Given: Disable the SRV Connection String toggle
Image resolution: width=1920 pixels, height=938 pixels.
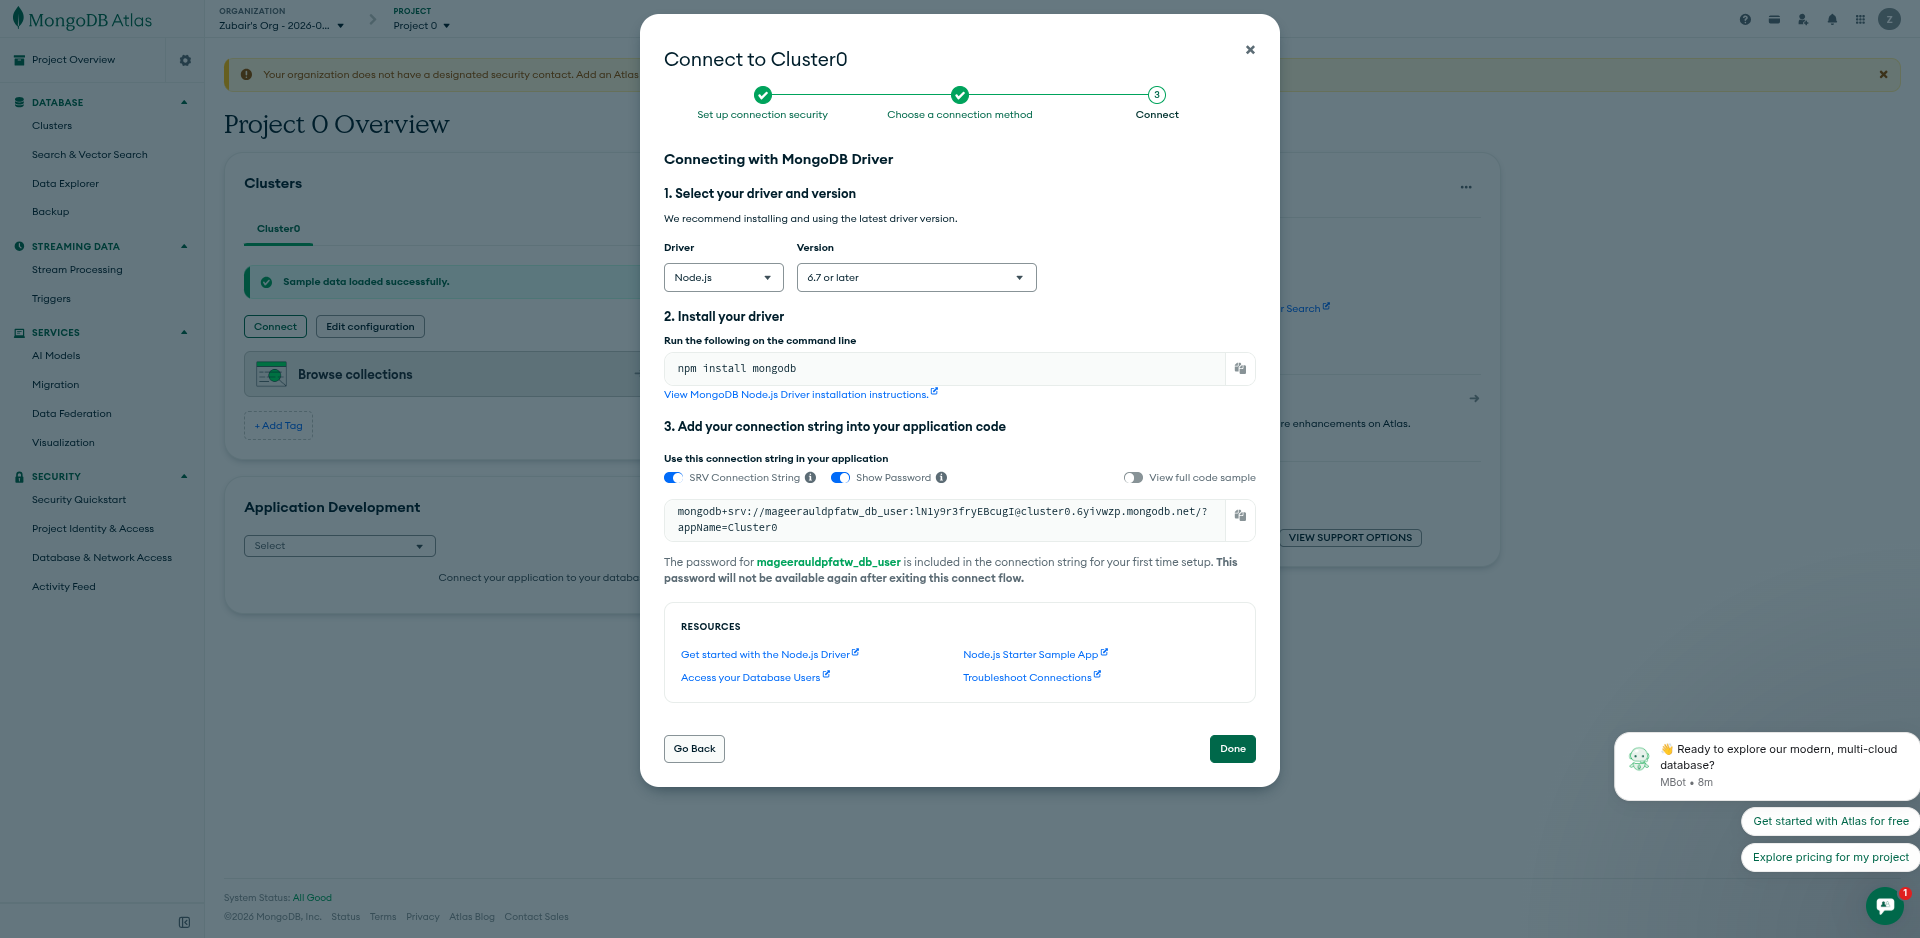Looking at the screenshot, I should tap(673, 478).
